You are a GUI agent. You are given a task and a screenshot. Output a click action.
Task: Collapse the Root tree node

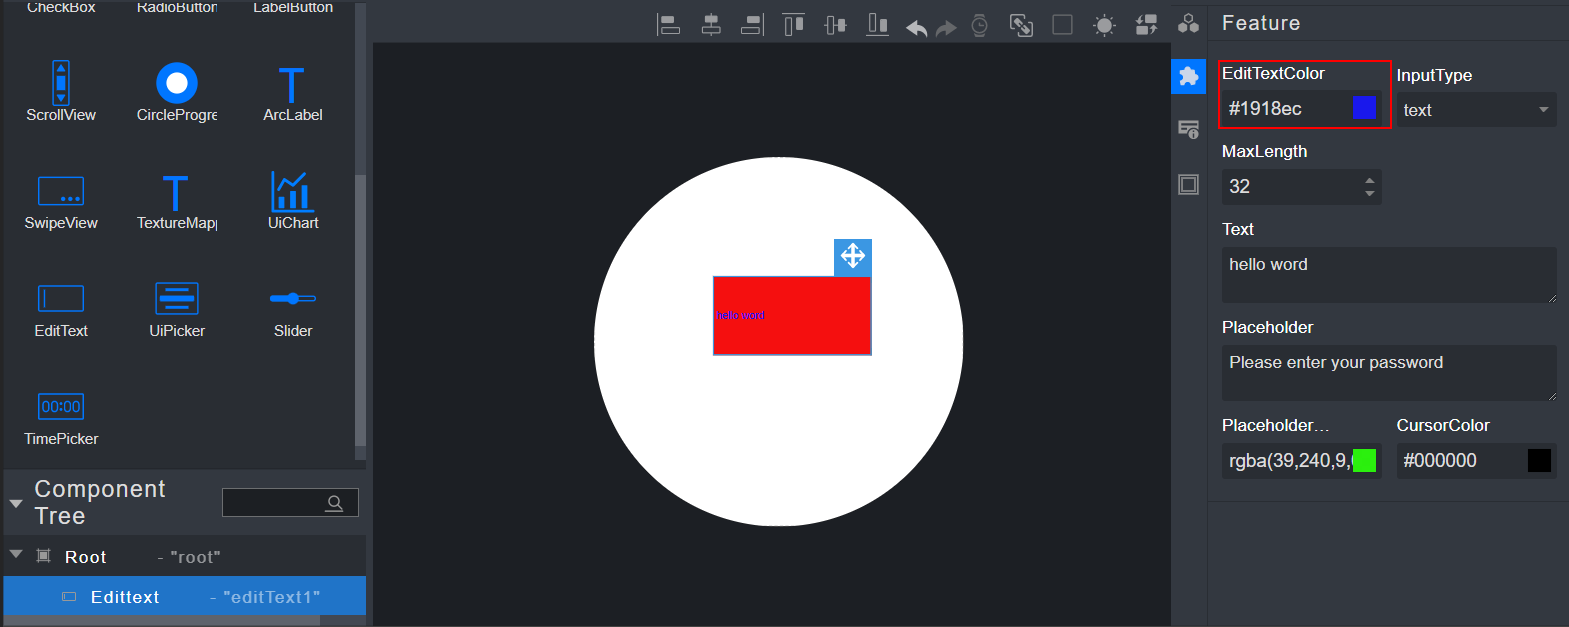16,554
